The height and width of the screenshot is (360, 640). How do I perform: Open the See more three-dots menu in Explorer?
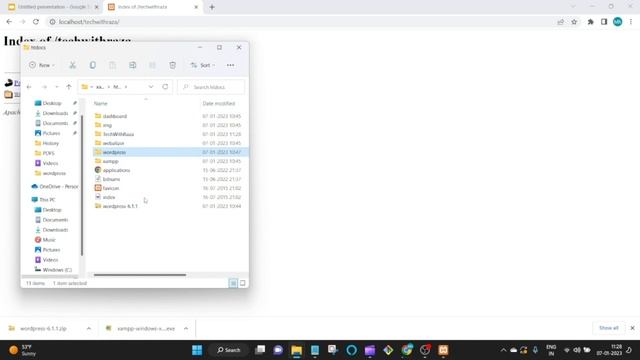point(231,65)
